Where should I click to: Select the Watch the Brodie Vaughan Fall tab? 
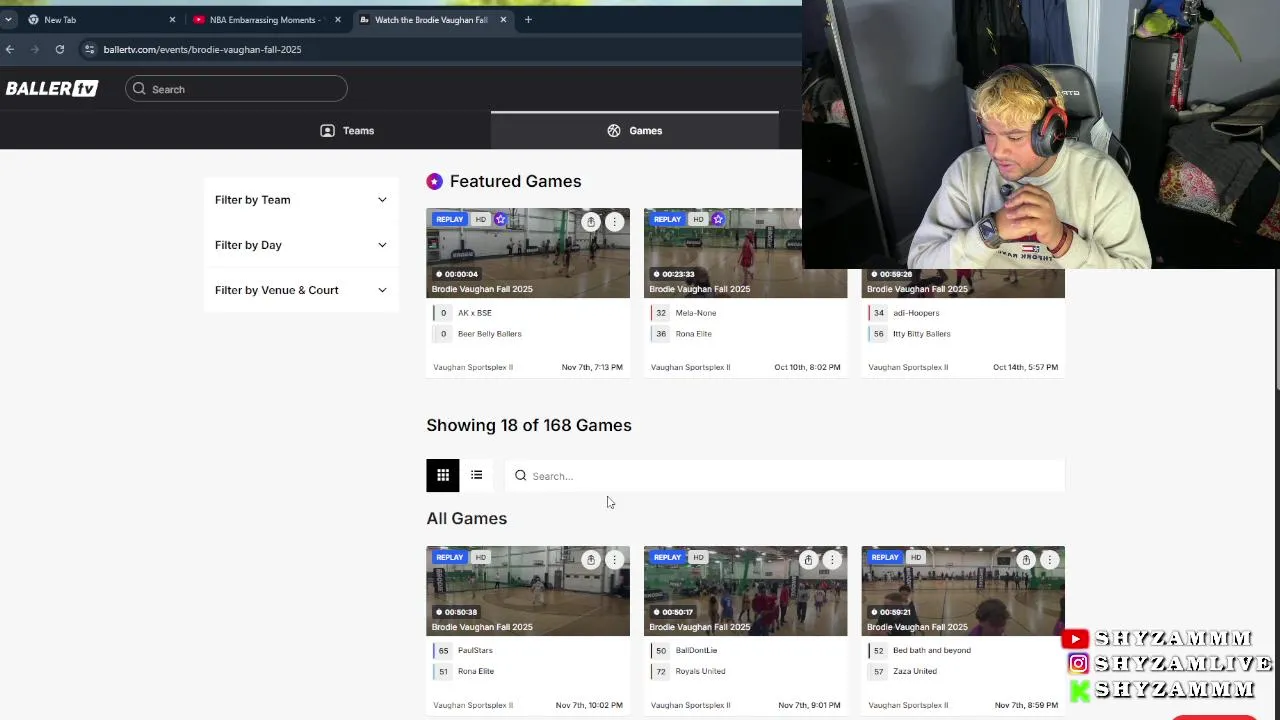[431, 19]
